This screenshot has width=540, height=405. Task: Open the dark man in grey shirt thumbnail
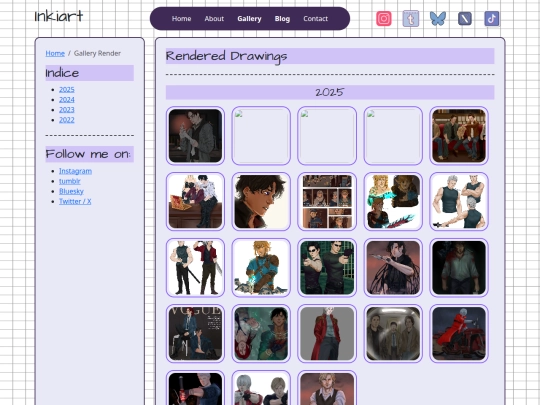click(x=459, y=268)
